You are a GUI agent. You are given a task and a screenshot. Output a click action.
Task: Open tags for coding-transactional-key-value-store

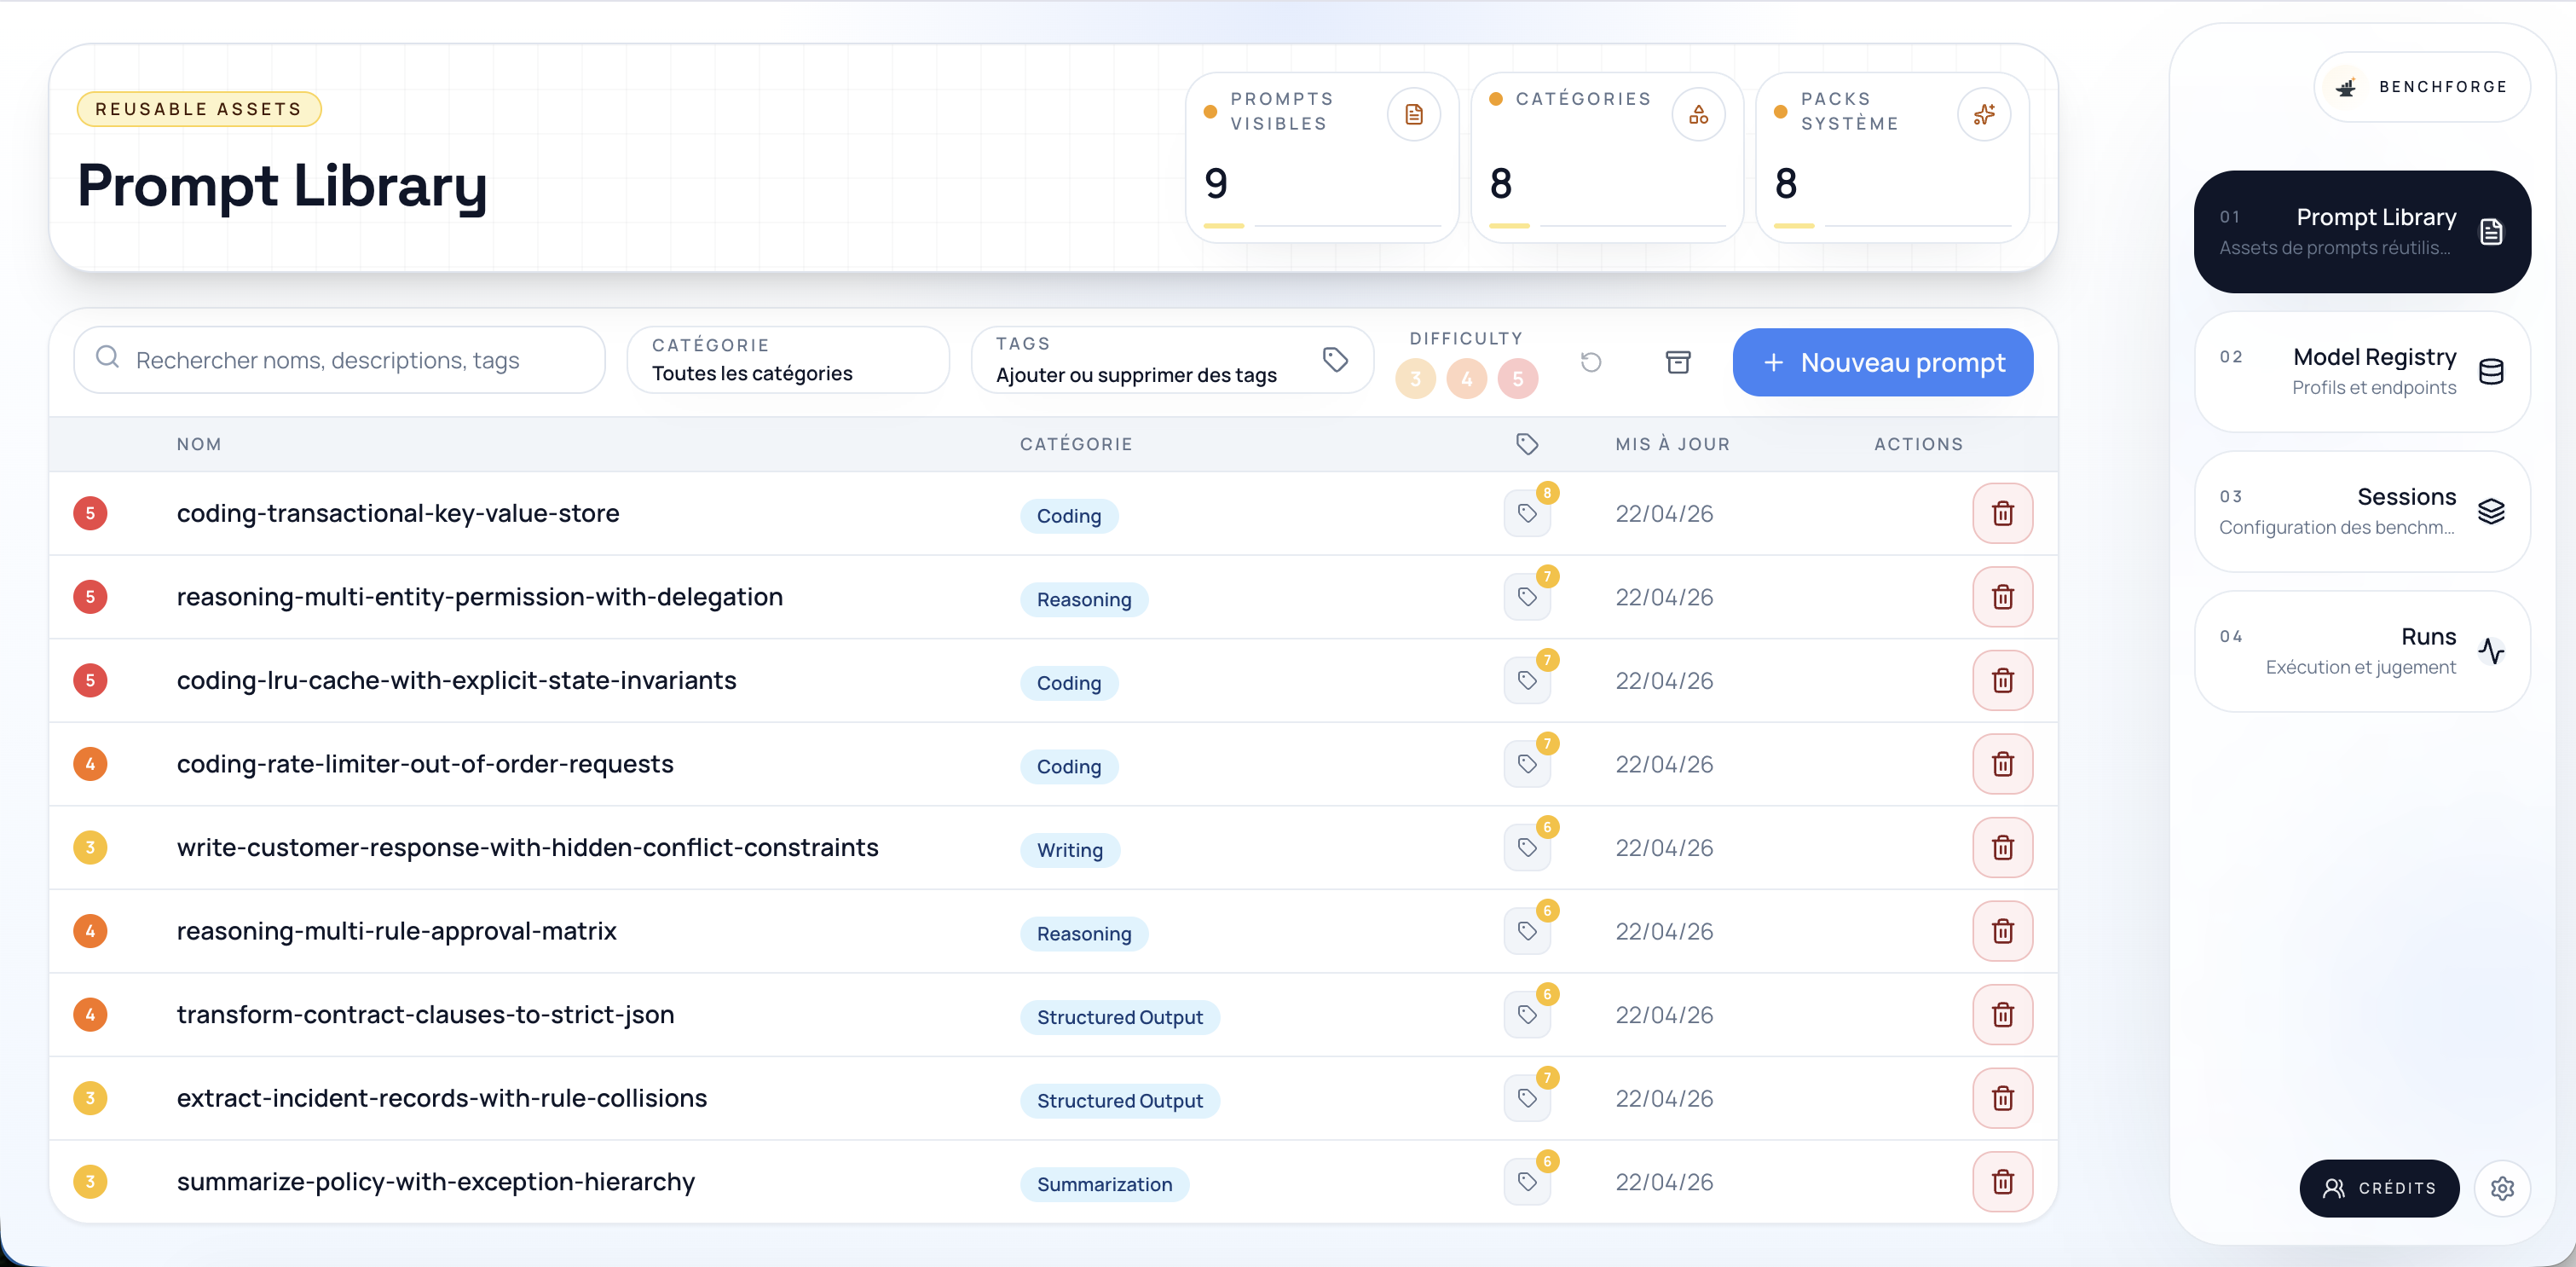tap(1527, 513)
